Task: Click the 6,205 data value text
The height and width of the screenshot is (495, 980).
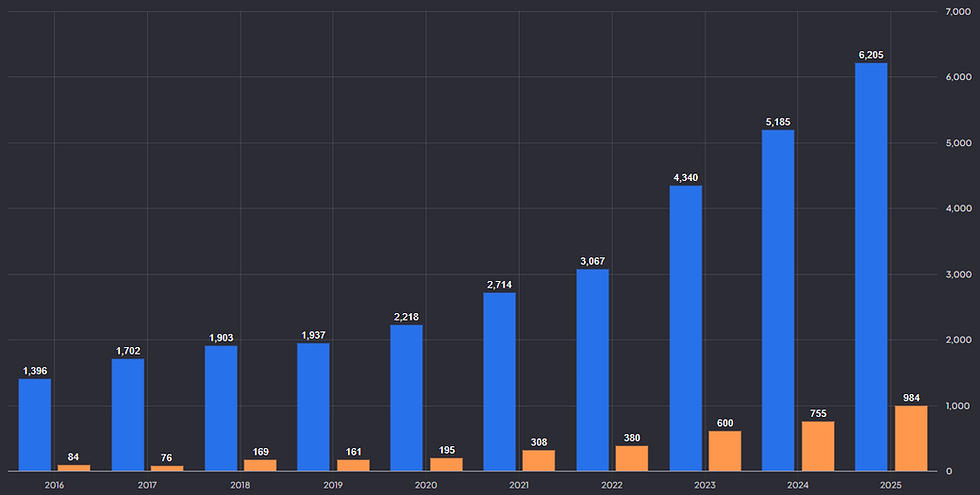Action: coord(871,55)
